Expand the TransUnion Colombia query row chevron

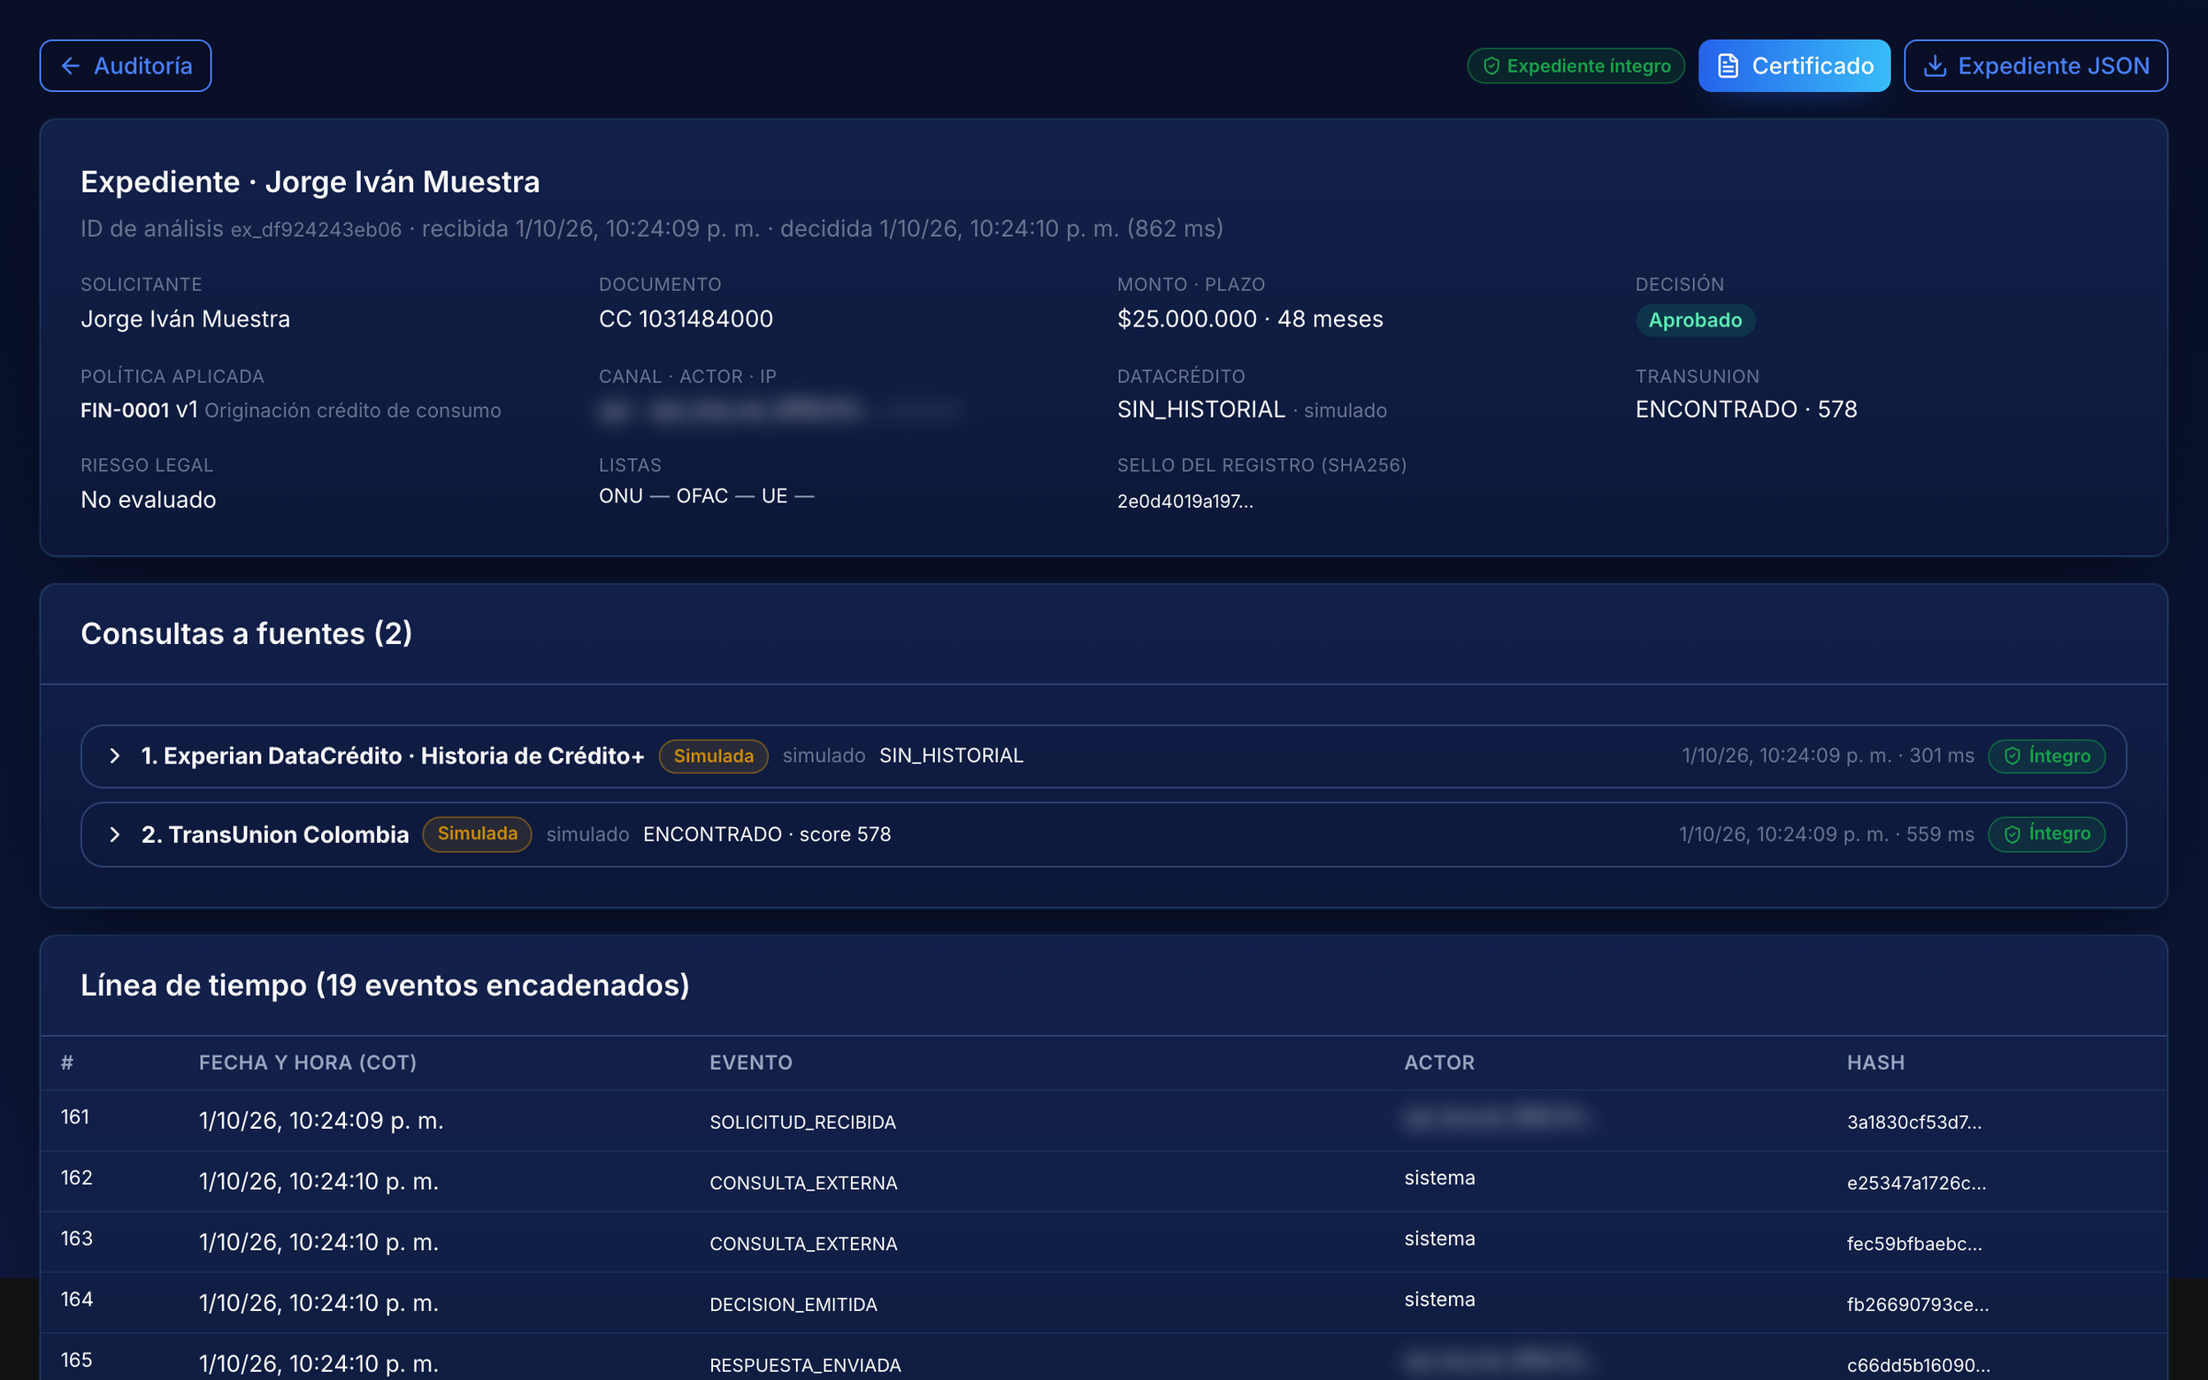coord(115,834)
